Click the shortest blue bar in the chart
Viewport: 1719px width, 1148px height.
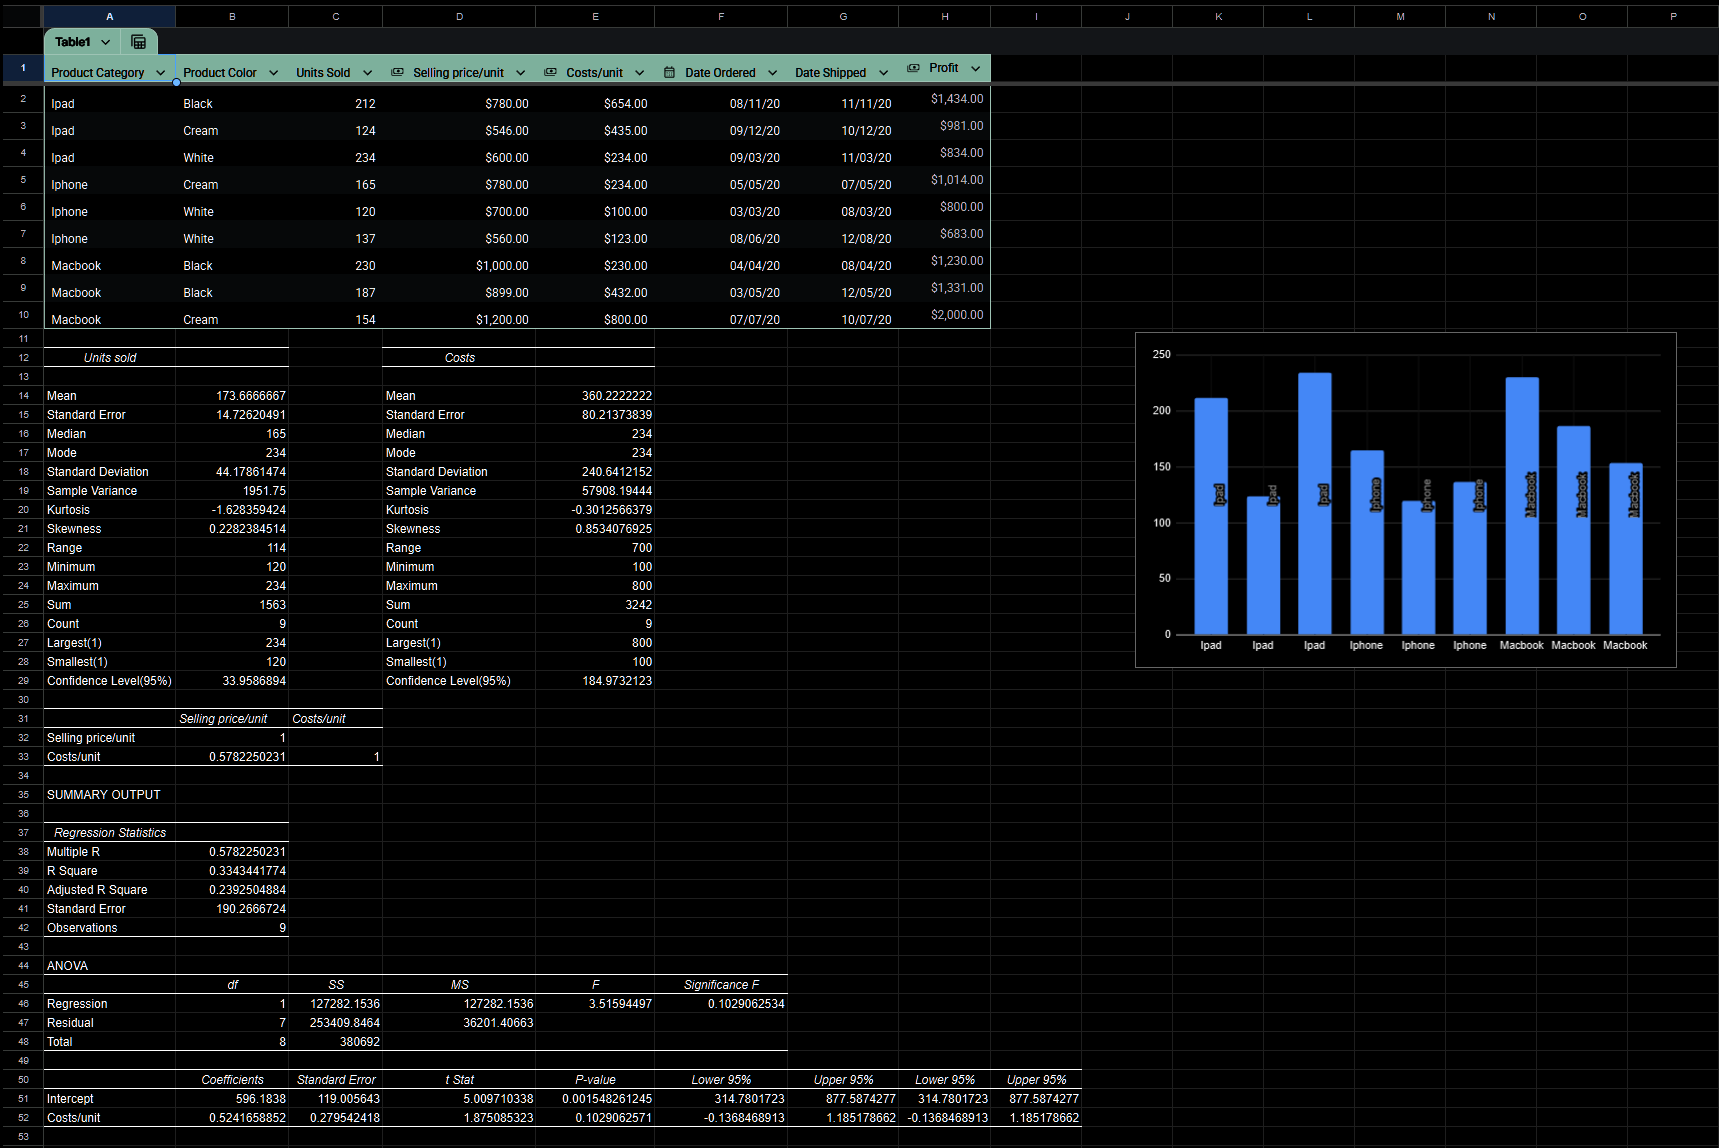[x=1418, y=567]
